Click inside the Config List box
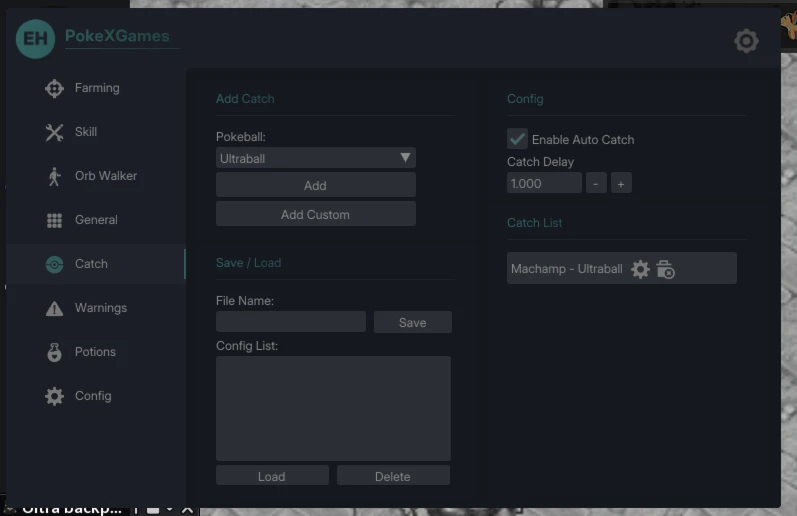 pos(333,408)
